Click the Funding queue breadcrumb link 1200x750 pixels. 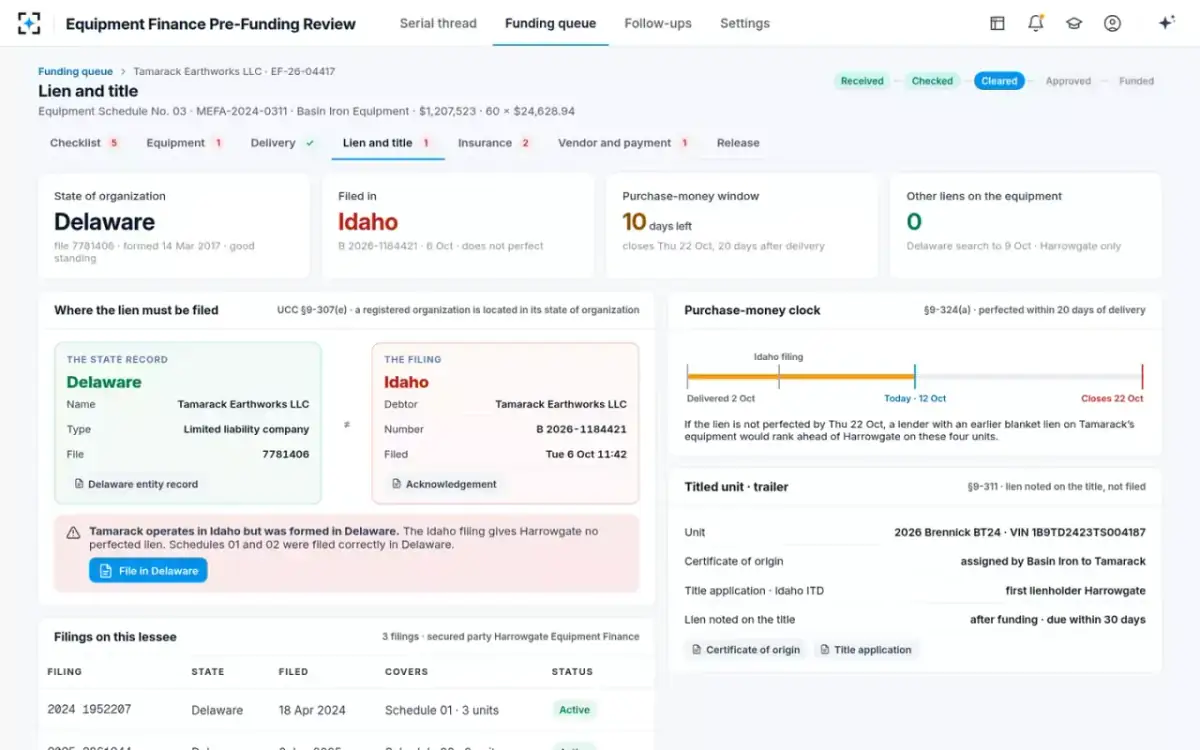tap(75, 72)
